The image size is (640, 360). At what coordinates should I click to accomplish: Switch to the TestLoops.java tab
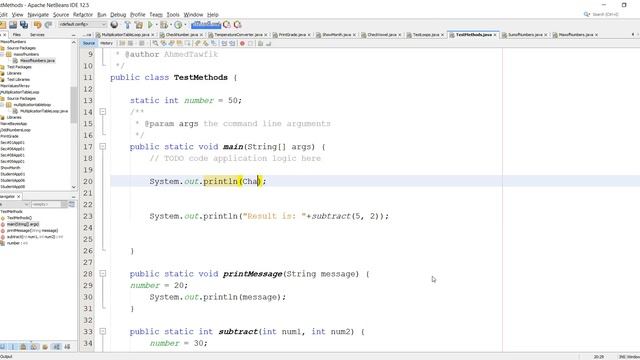click(426, 35)
